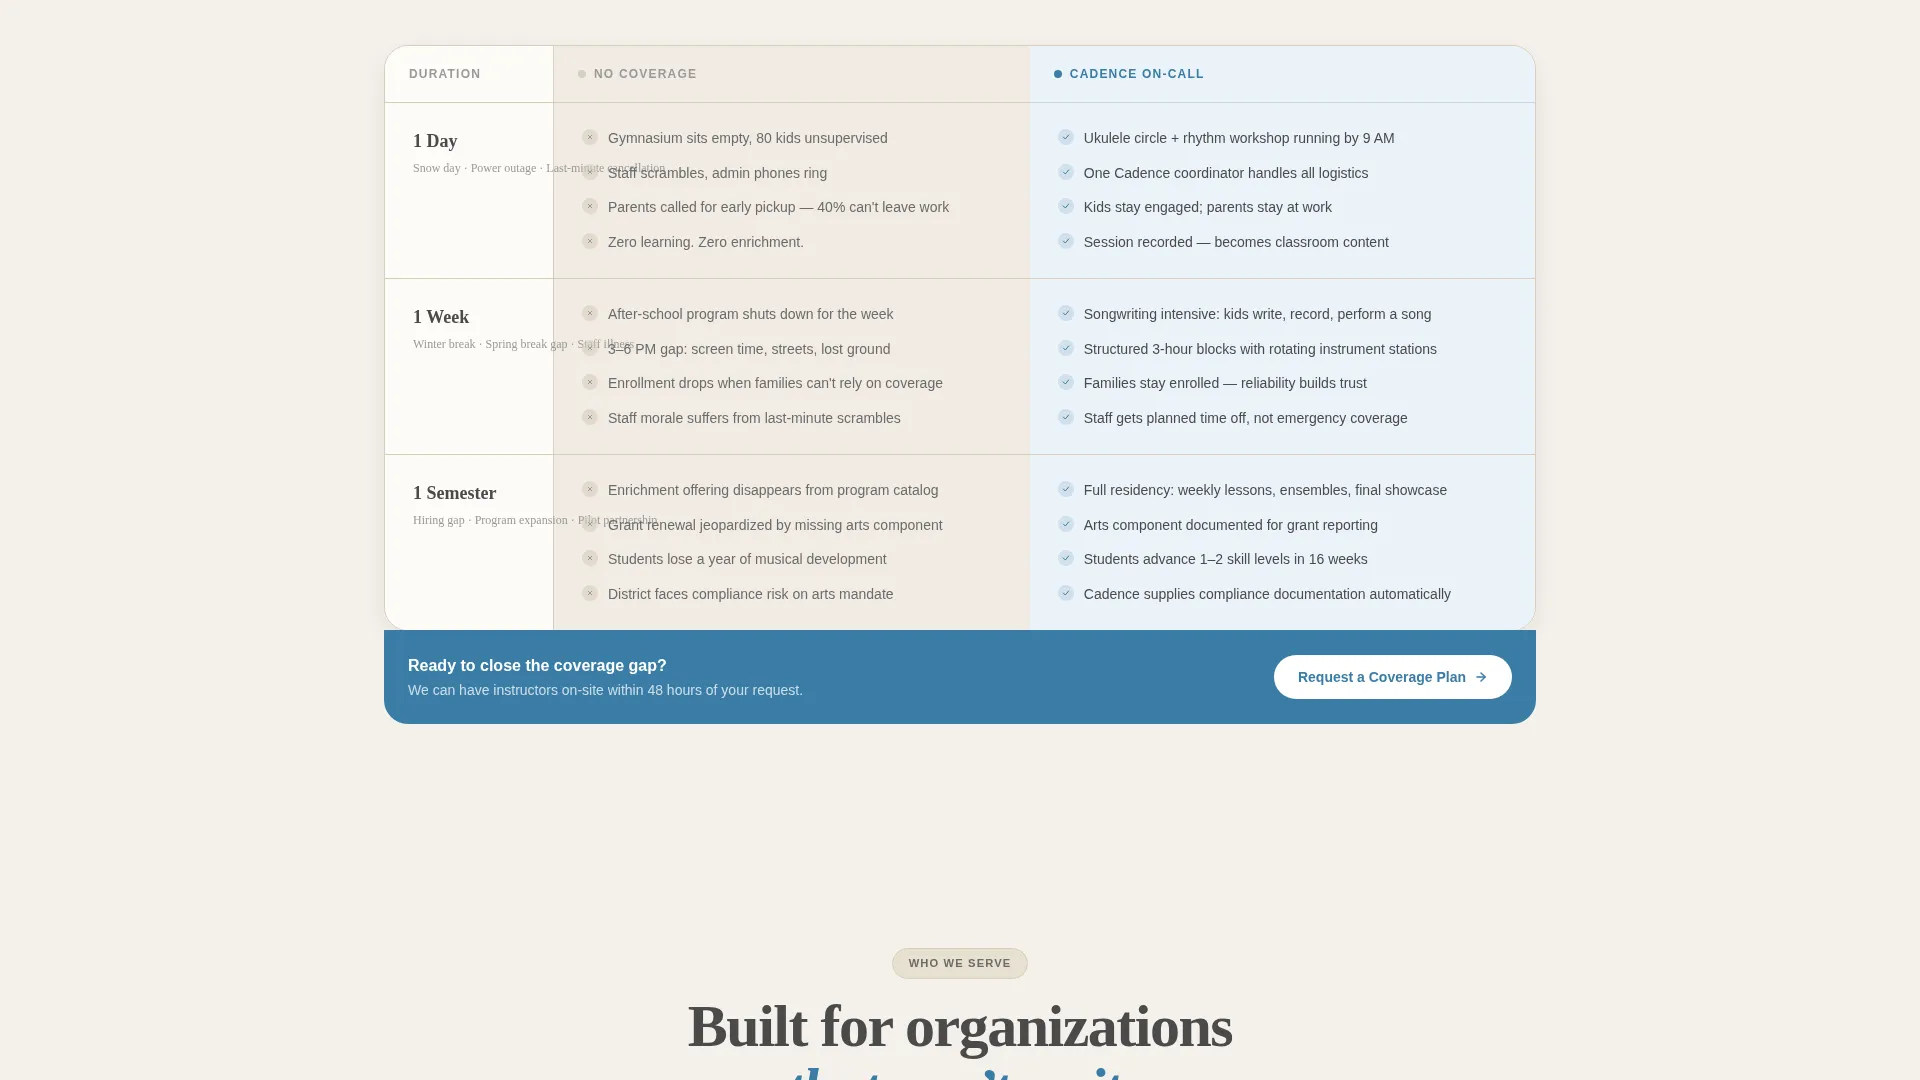
Task: Click x icon beside 'District faces compliance risk'
Action: 590,593
